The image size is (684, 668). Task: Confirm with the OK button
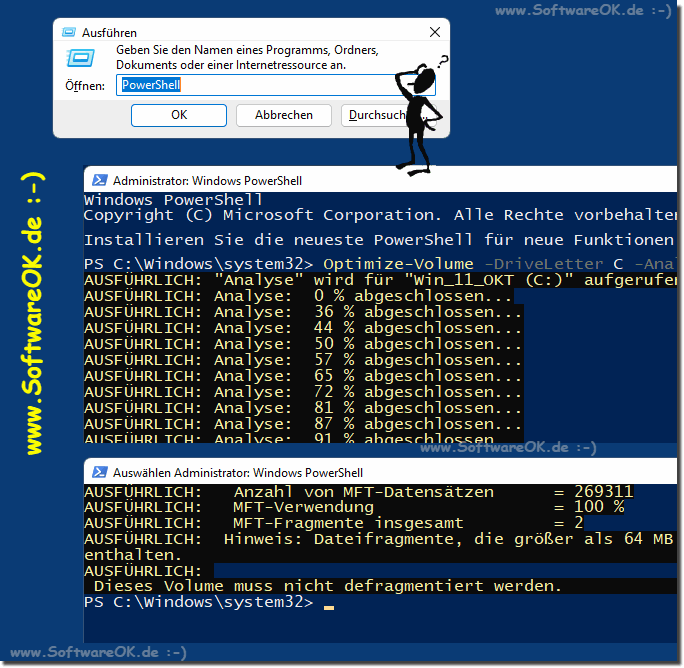(179, 115)
